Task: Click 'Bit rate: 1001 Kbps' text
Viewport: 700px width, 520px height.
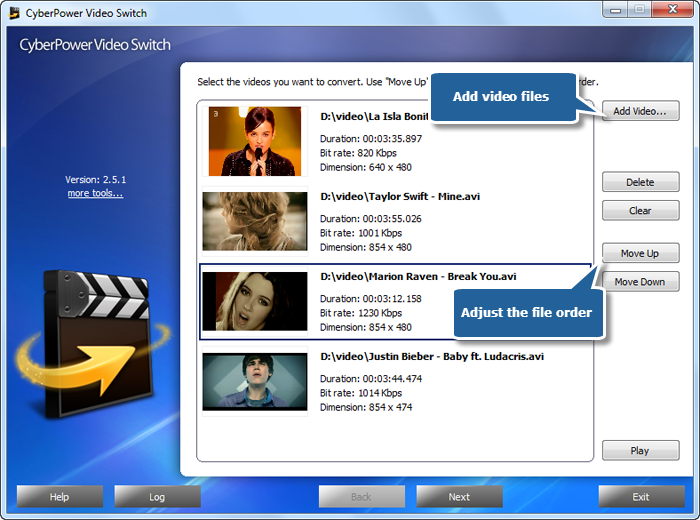Action: pos(361,233)
